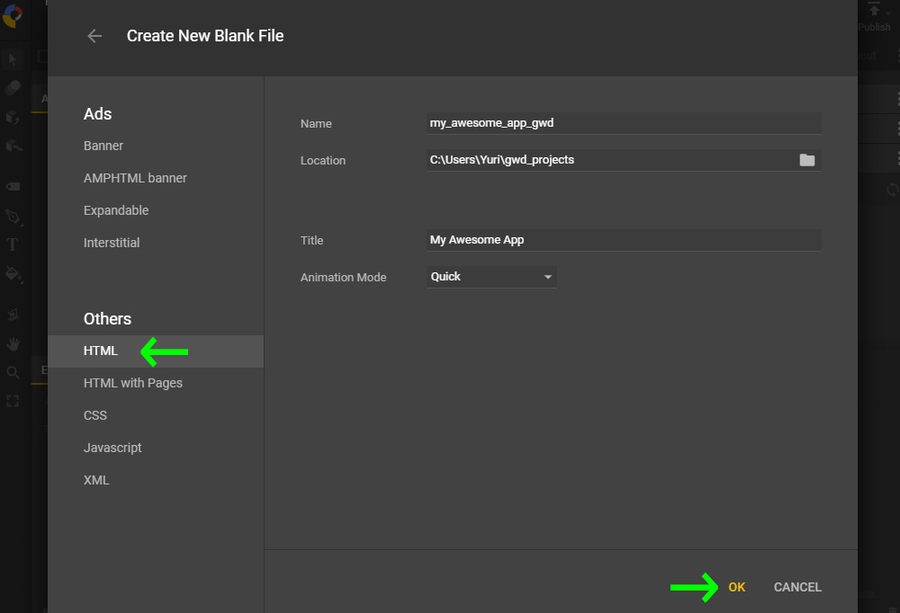Select the Paint Bucket fill tool
Screen dimensions: 900x613
tap(13, 273)
